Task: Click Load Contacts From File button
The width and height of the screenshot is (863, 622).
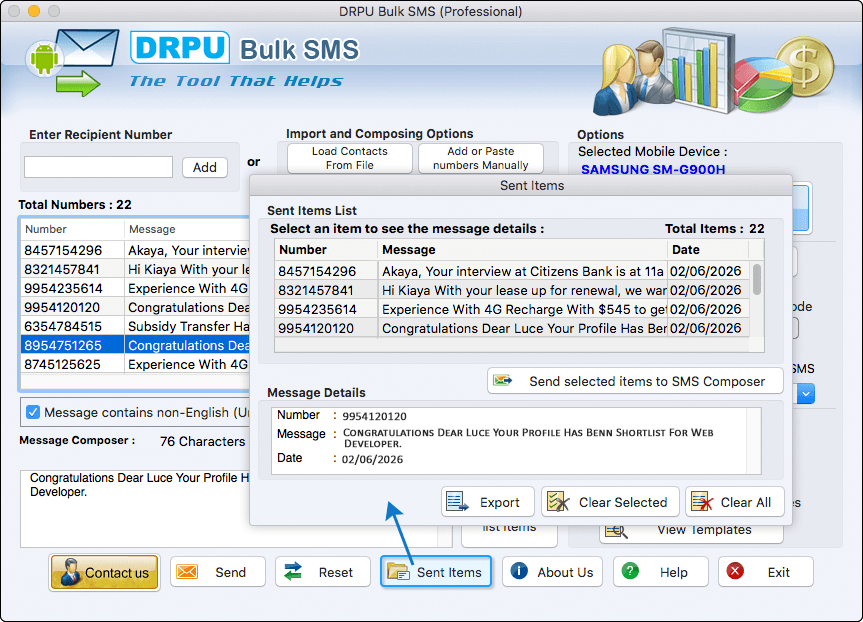Action: click(x=349, y=158)
